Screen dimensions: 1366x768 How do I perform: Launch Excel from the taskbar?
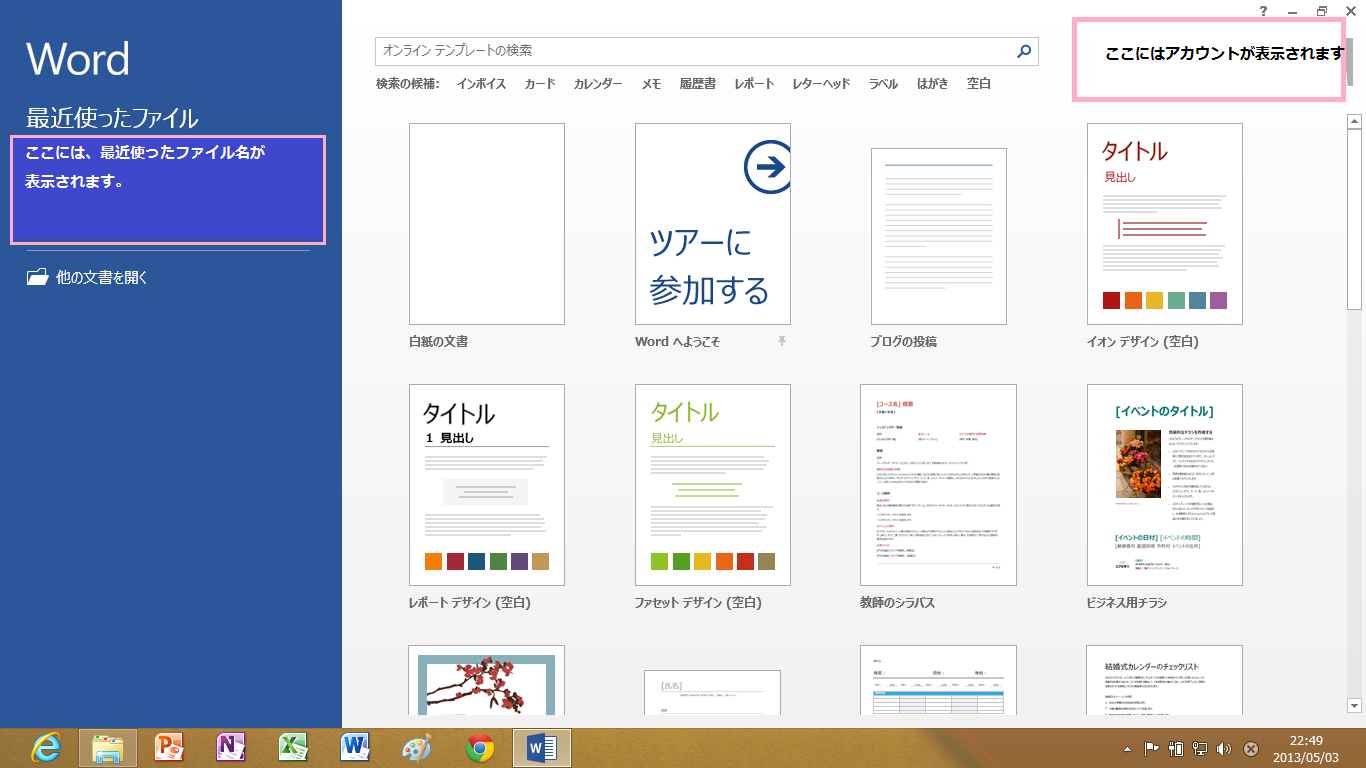coord(293,748)
